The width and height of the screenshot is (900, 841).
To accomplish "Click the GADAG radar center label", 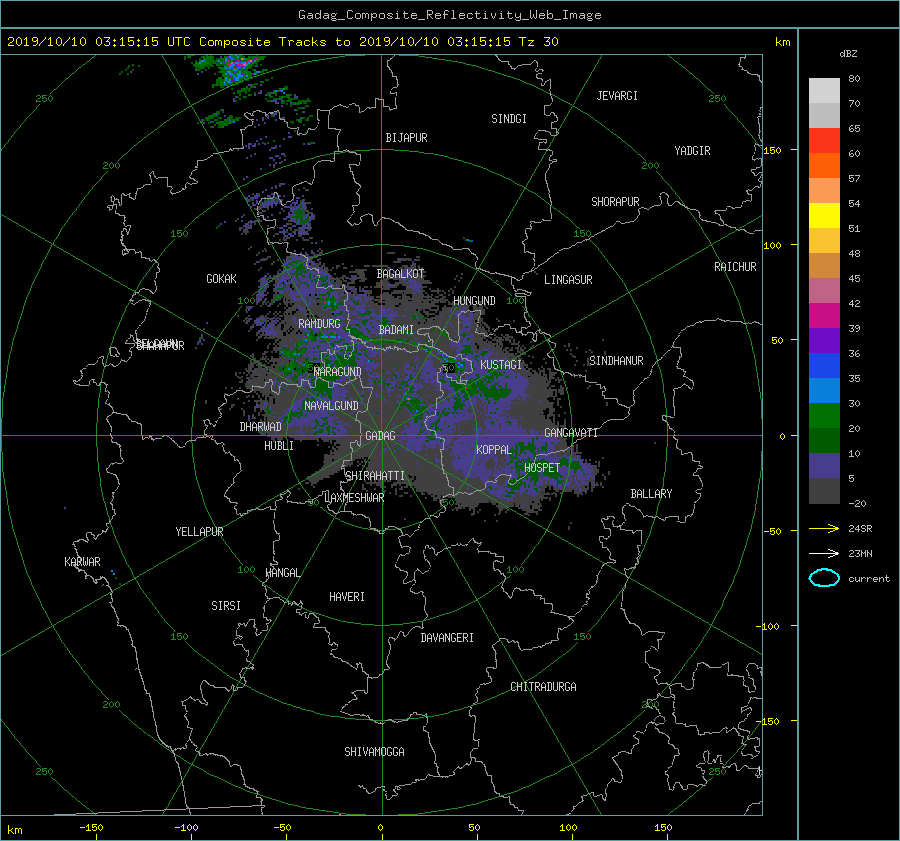I will pyautogui.click(x=380, y=436).
